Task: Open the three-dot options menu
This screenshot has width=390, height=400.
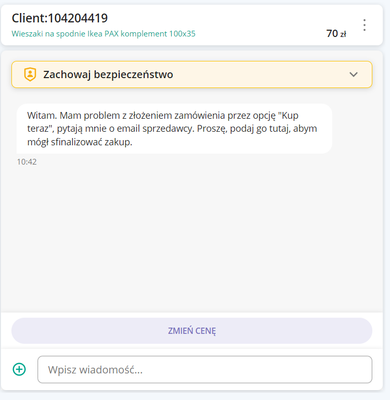Action: [x=364, y=25]
